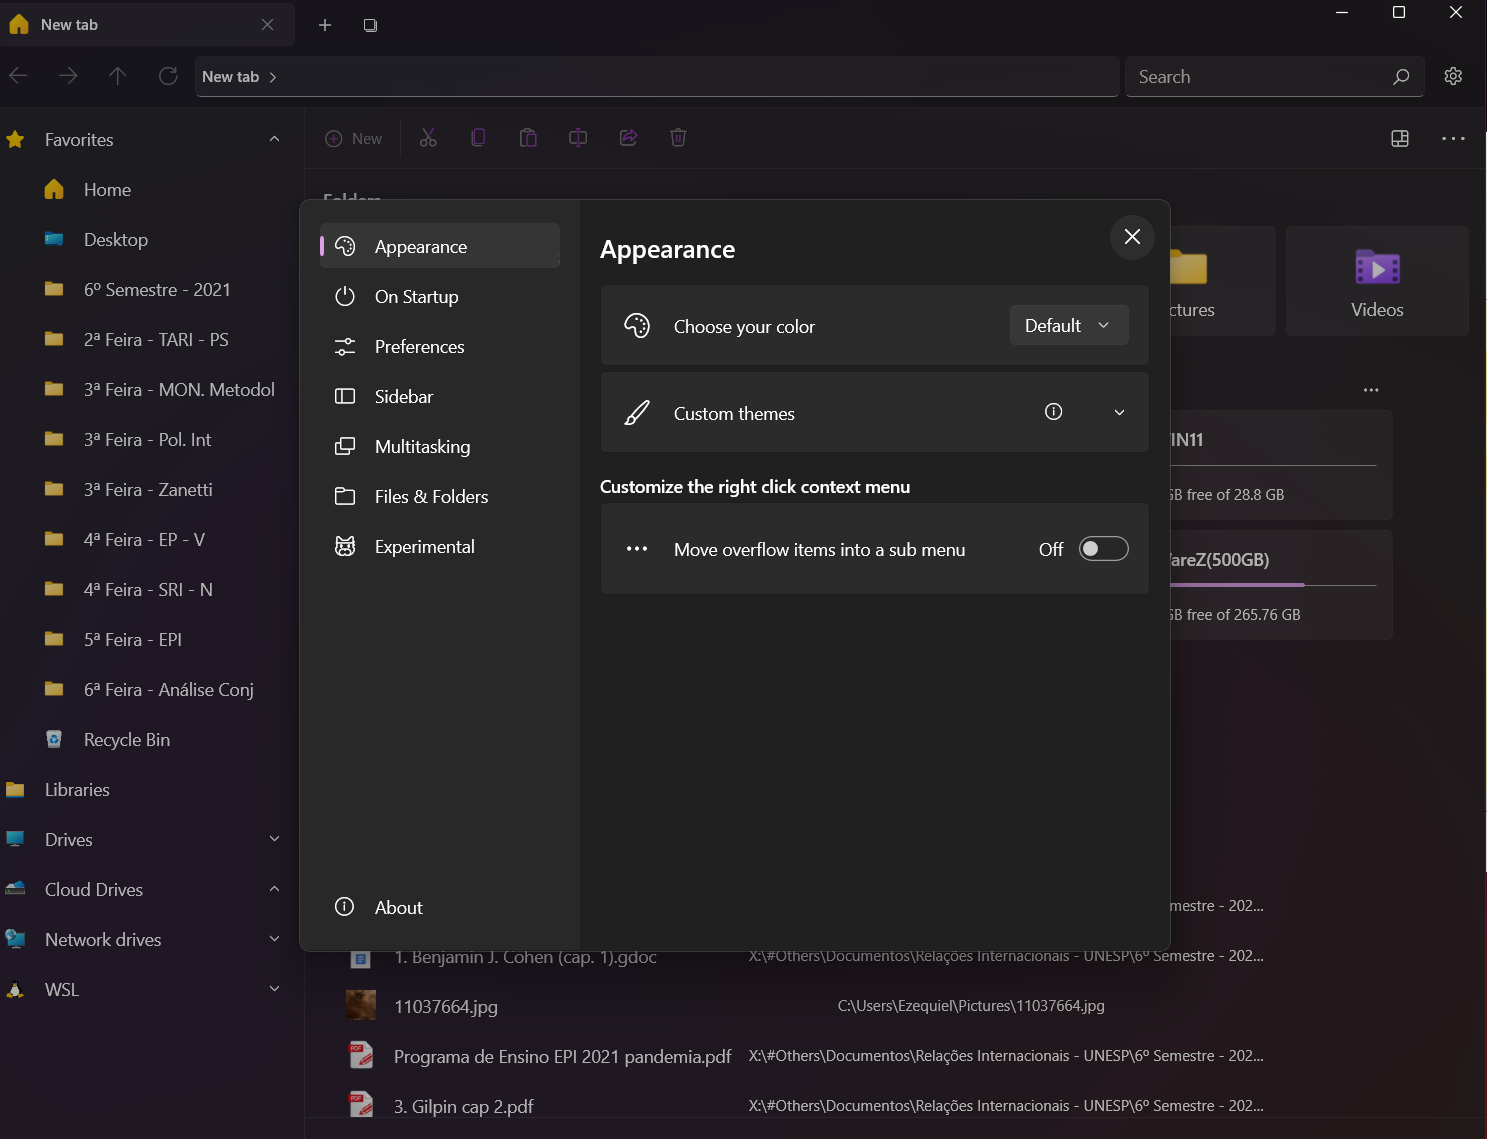1487x1139 pixels.
Task: Open the About page
Action: coord(398,907)
